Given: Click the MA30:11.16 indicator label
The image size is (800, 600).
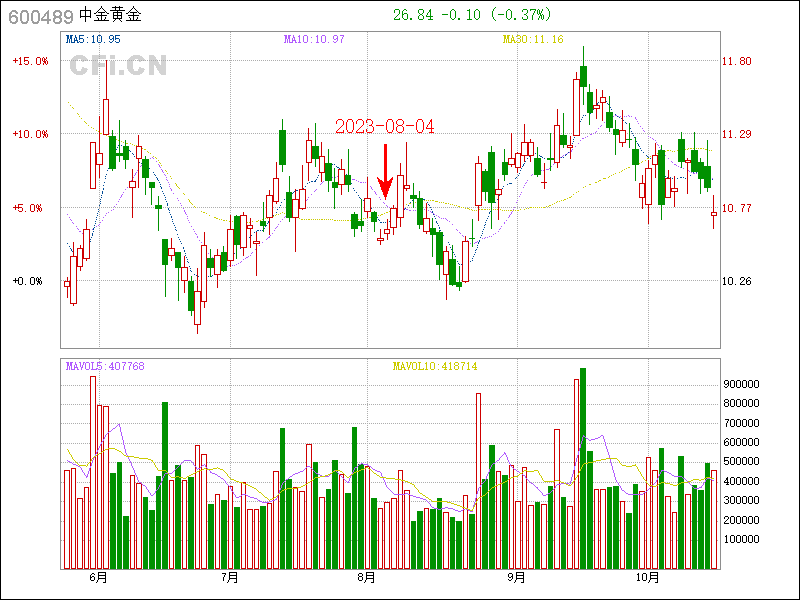Looking at the screenshot, I should pos(533,39).
